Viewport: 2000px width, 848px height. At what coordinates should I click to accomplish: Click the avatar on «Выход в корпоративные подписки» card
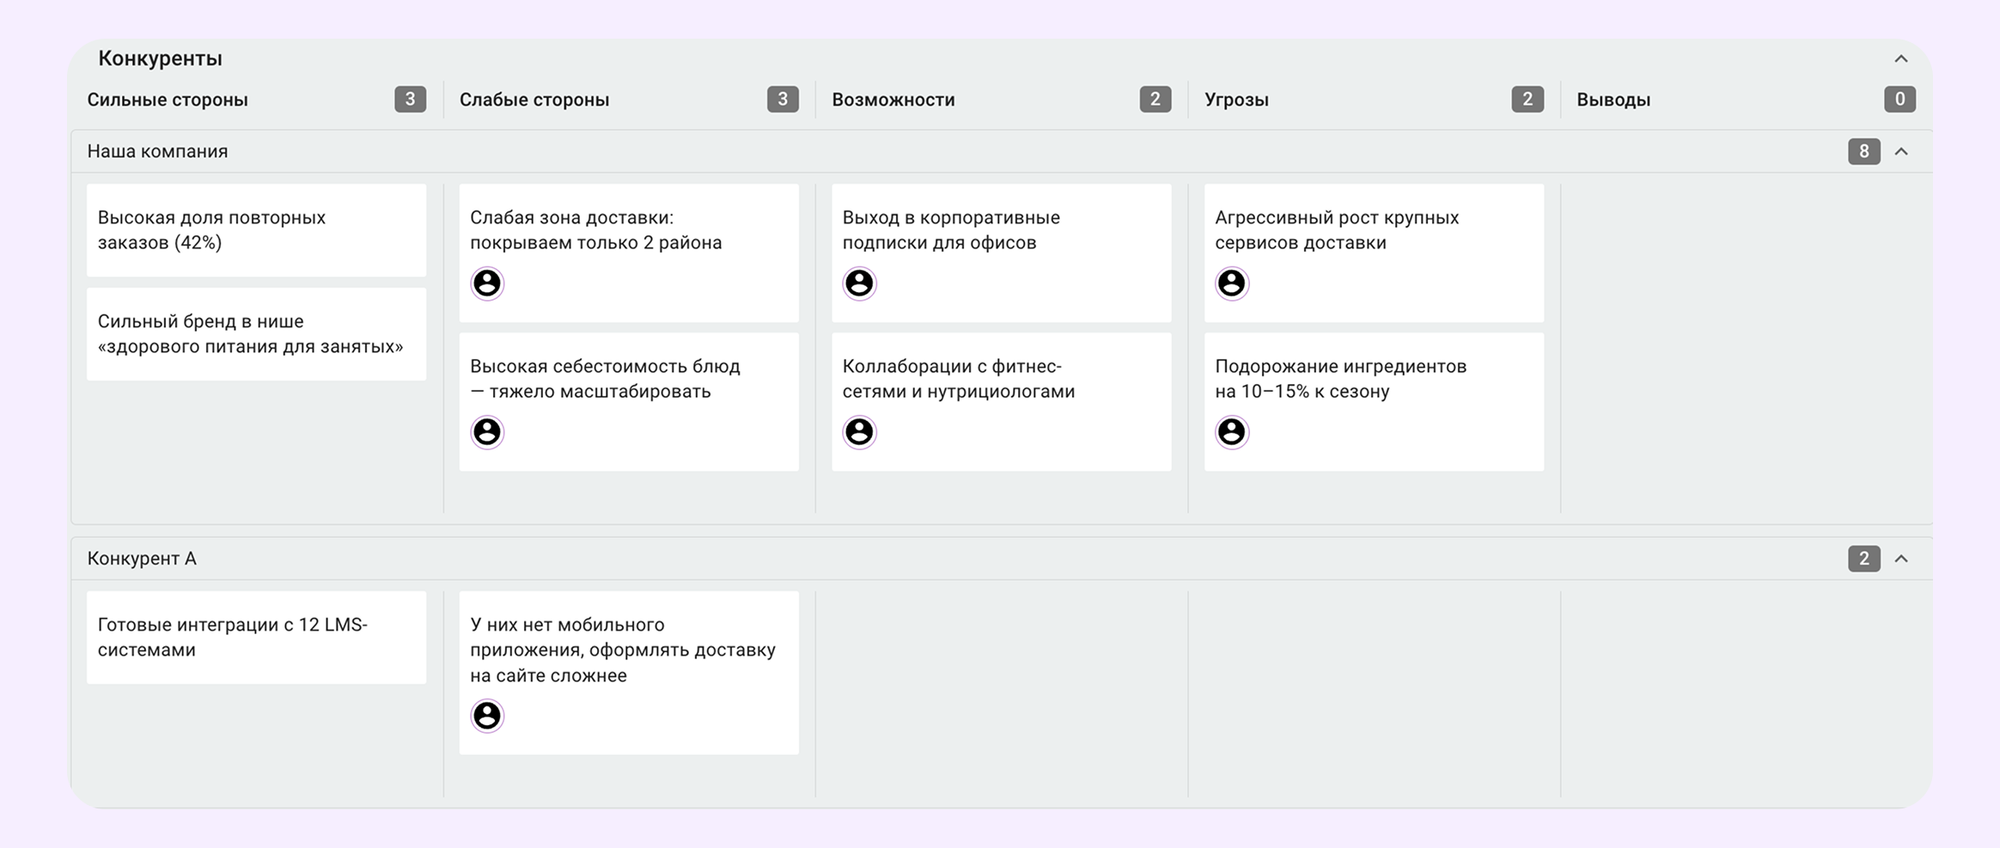(x=859, y=284)
